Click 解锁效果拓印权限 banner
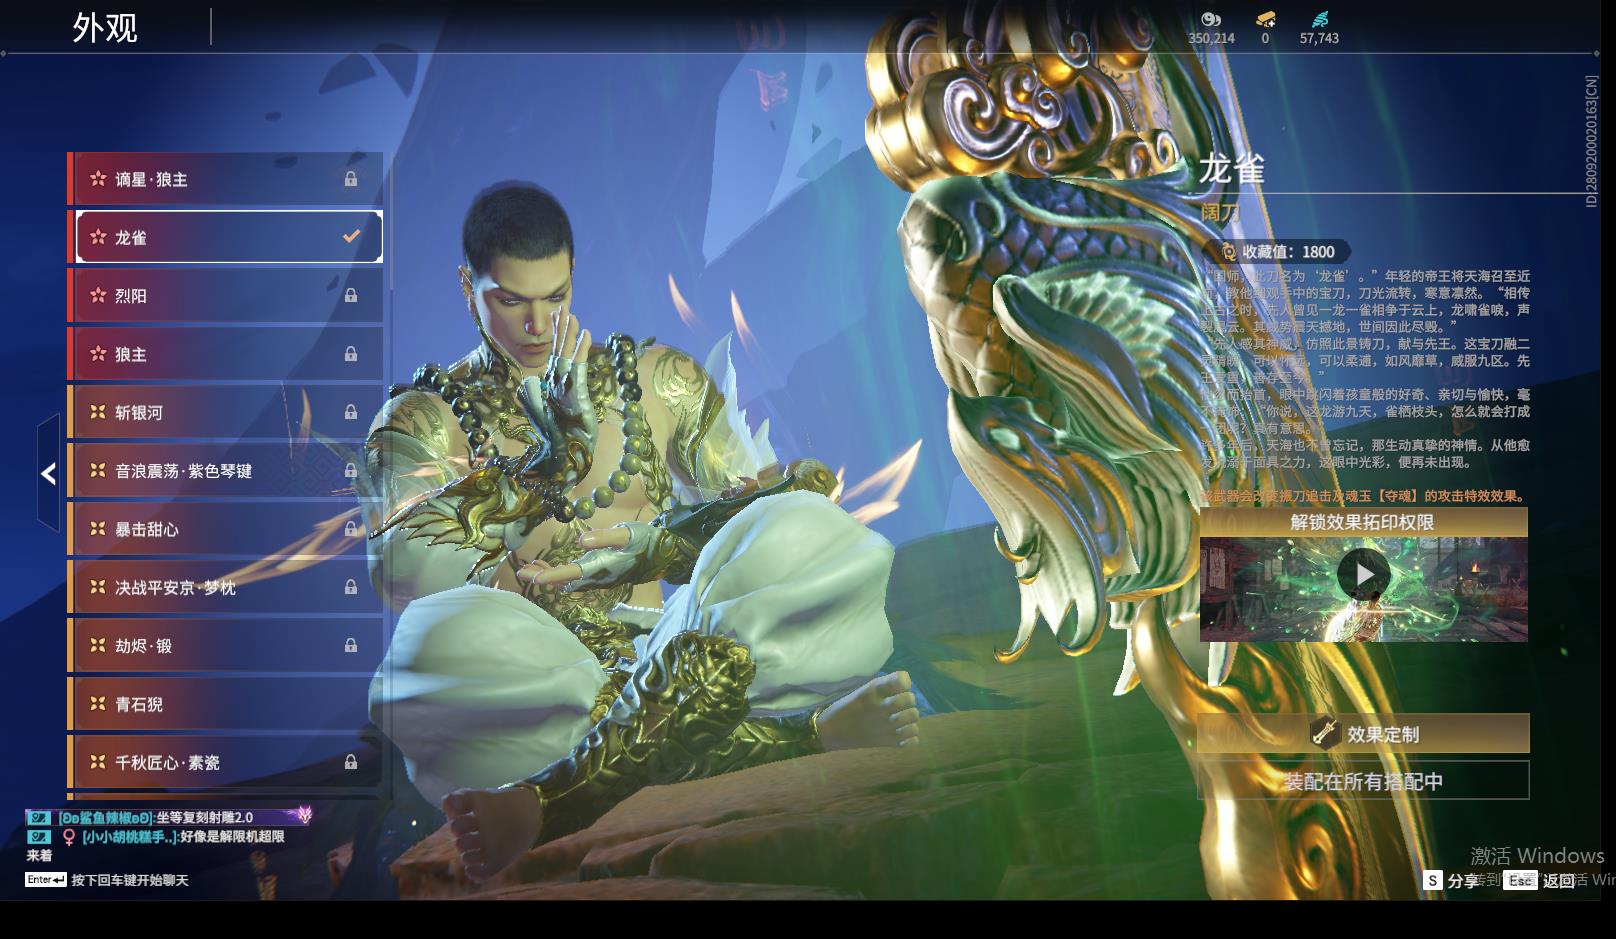The width and height of the screenshot is (1616, 939). pyautogui.click(x=1363, y=522)
